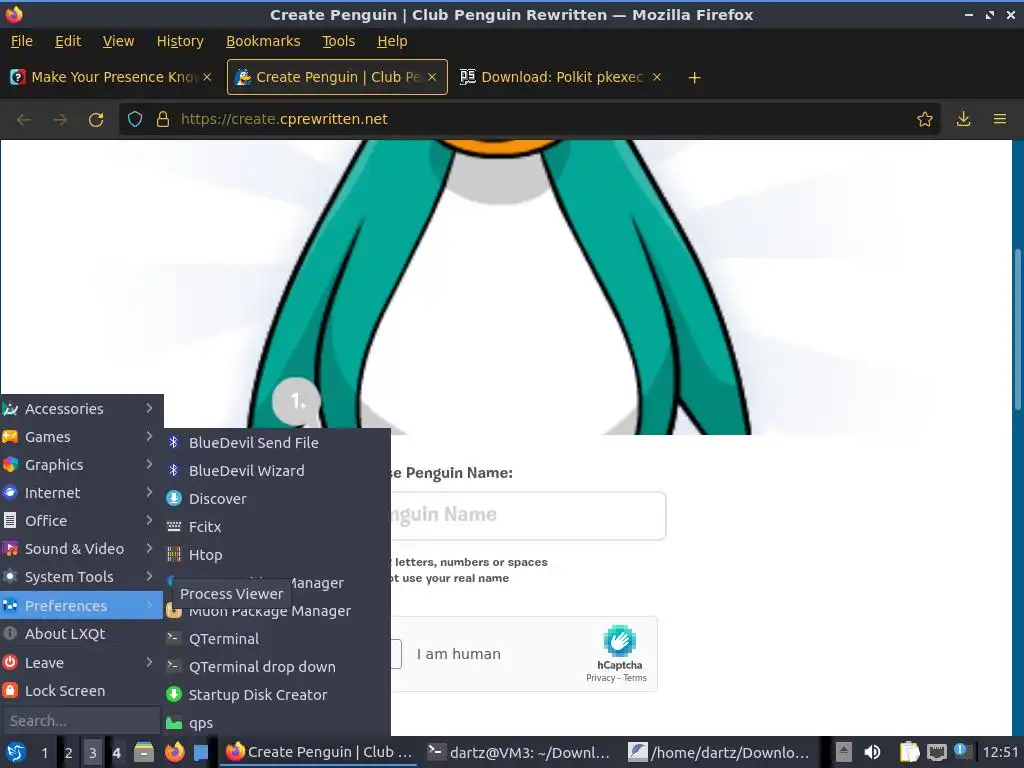Open the Tools menu
The height and width of the screenshot is (768, 1024).
338,41
